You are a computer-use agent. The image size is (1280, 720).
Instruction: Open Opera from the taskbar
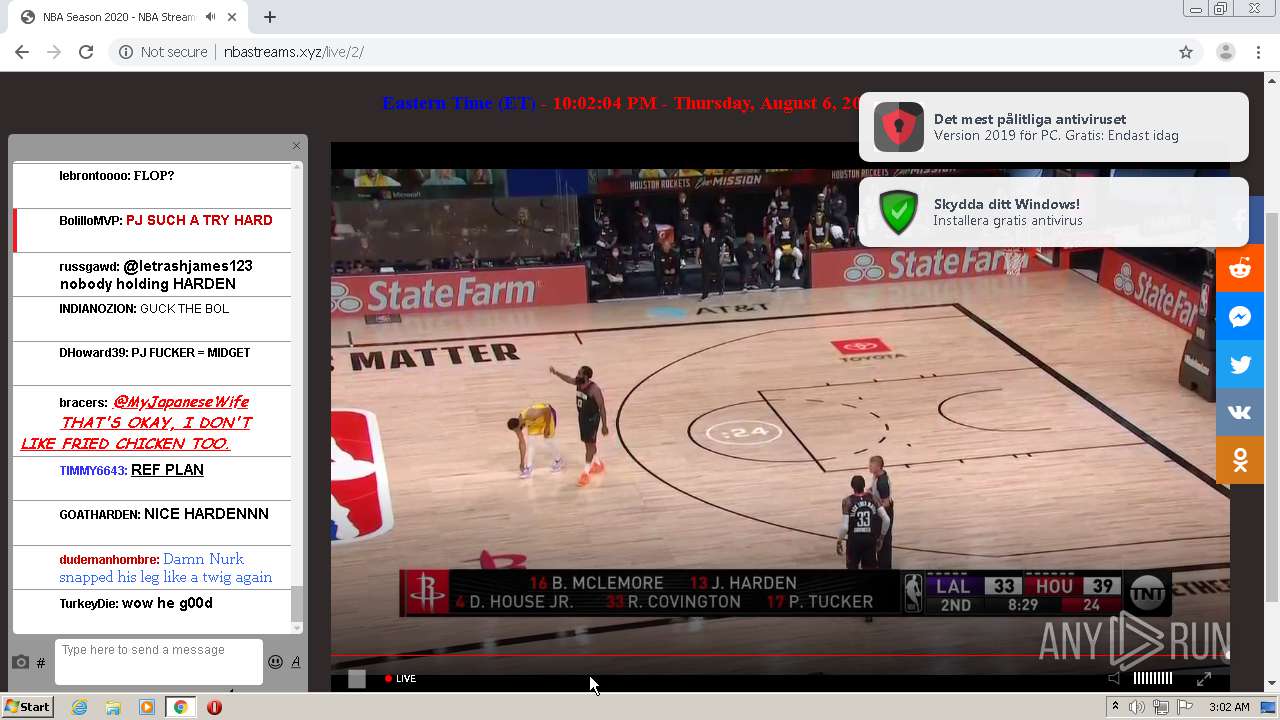tap(214, 707)
